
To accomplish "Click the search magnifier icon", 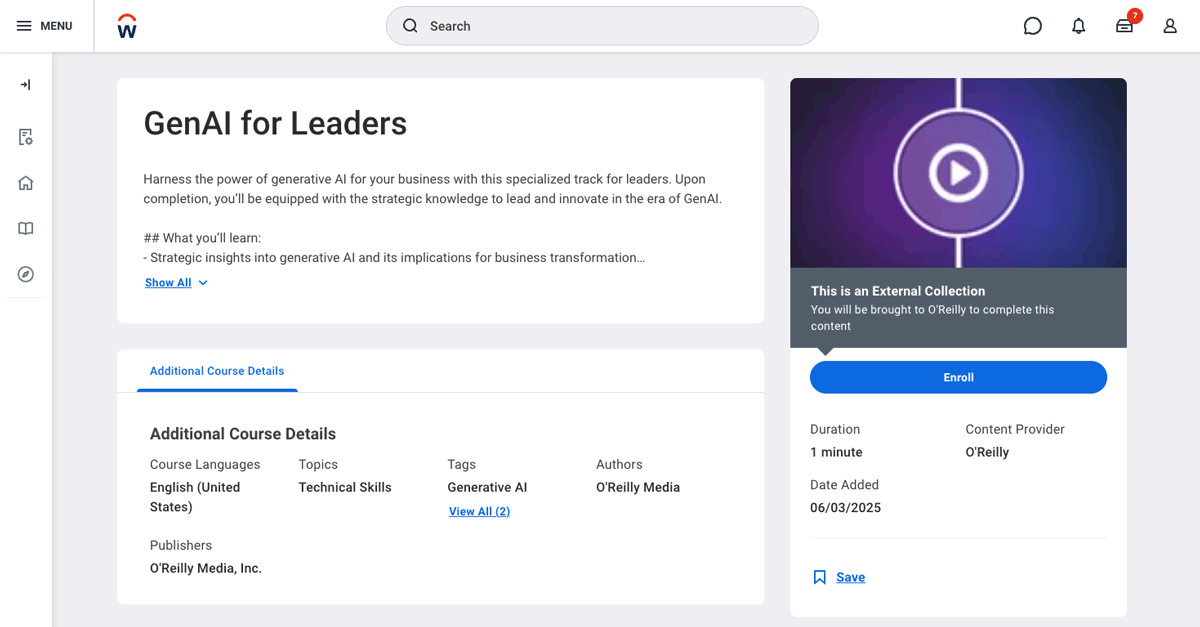I will coord(410,26).
